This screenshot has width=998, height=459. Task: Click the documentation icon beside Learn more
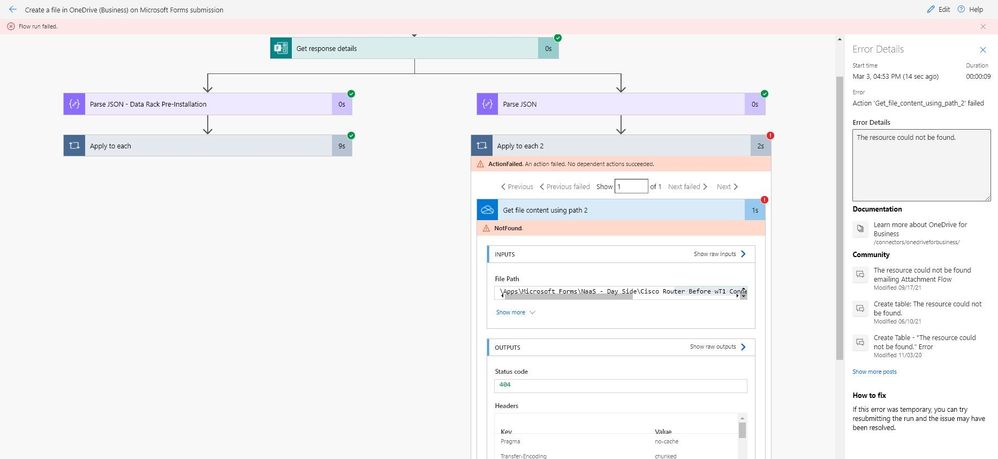click(x=860, y=229)
